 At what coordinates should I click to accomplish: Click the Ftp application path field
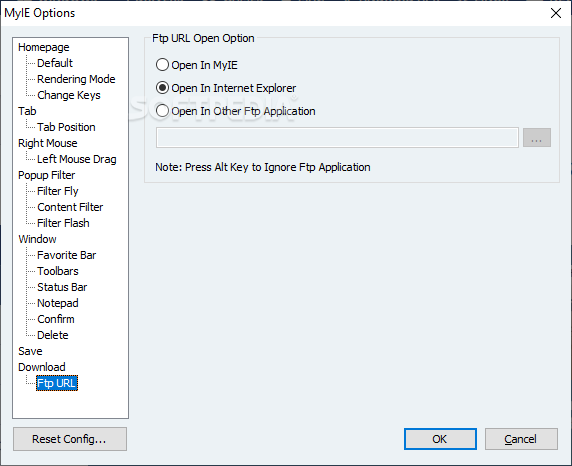[337, 138]
